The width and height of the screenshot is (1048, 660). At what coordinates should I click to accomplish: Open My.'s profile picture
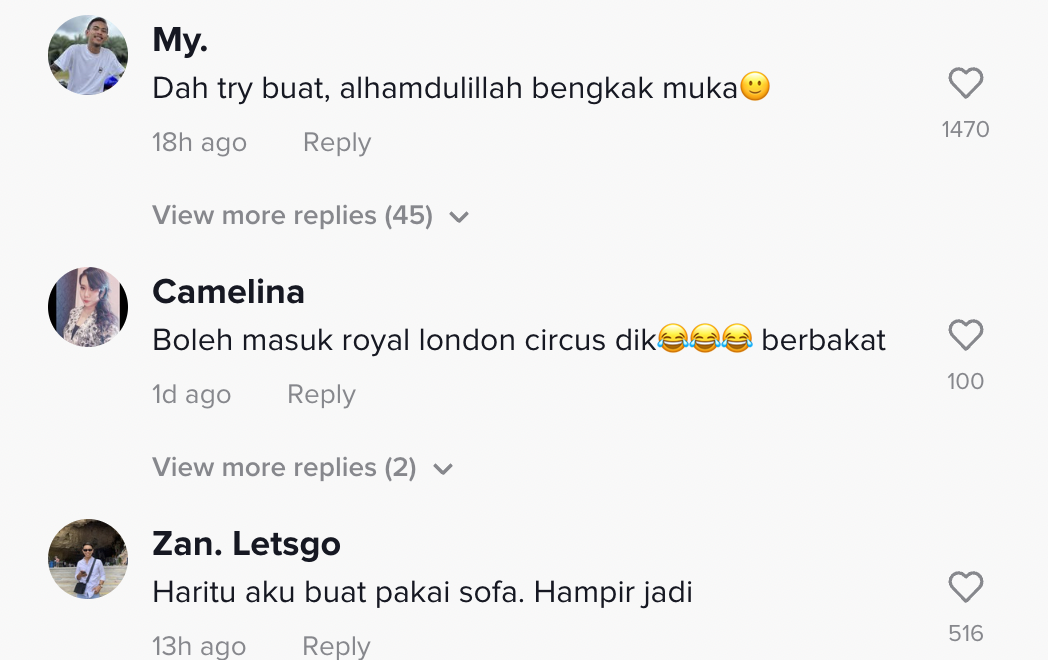pyautogui.click(x=88, y=55)
